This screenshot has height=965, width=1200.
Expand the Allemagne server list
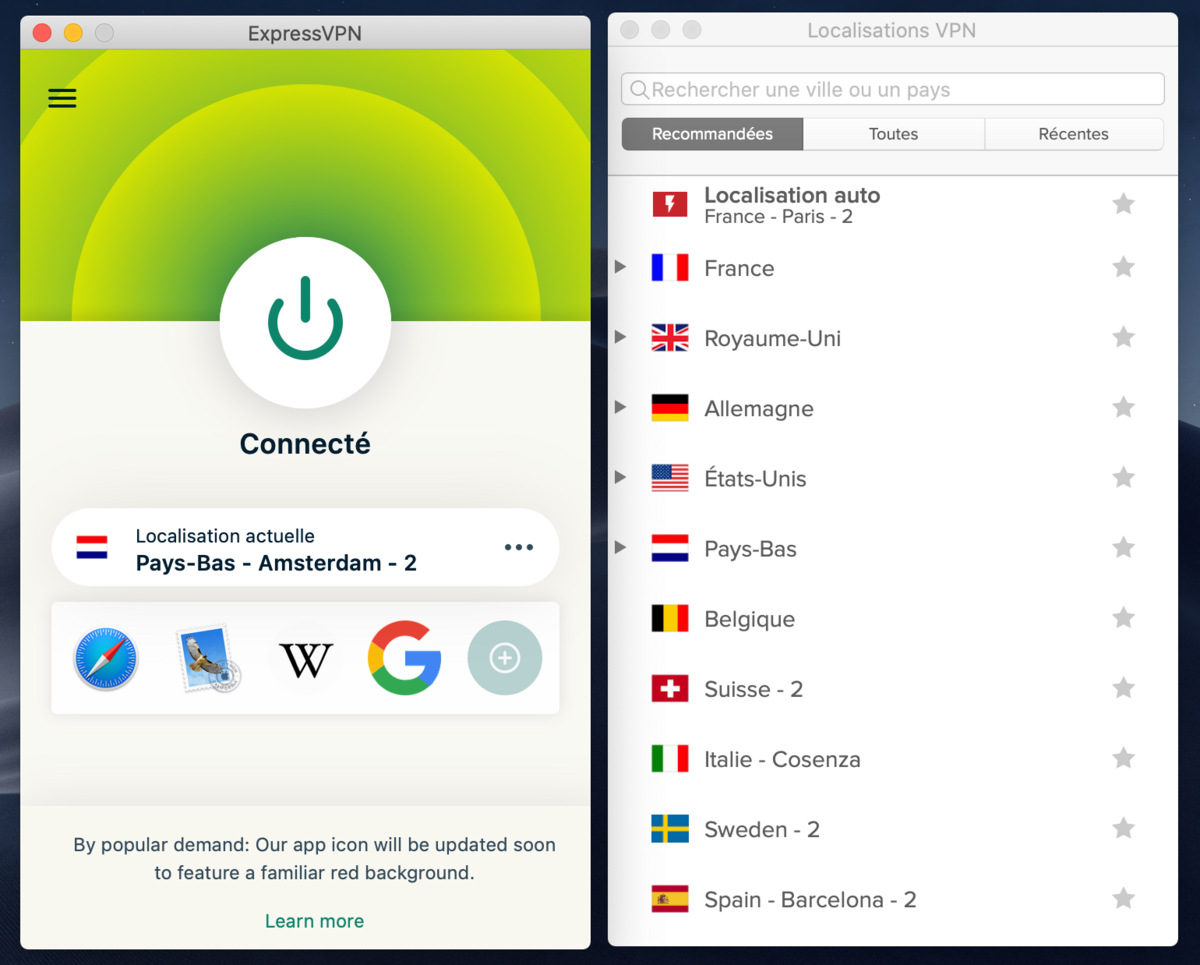(x=620, y=407)
